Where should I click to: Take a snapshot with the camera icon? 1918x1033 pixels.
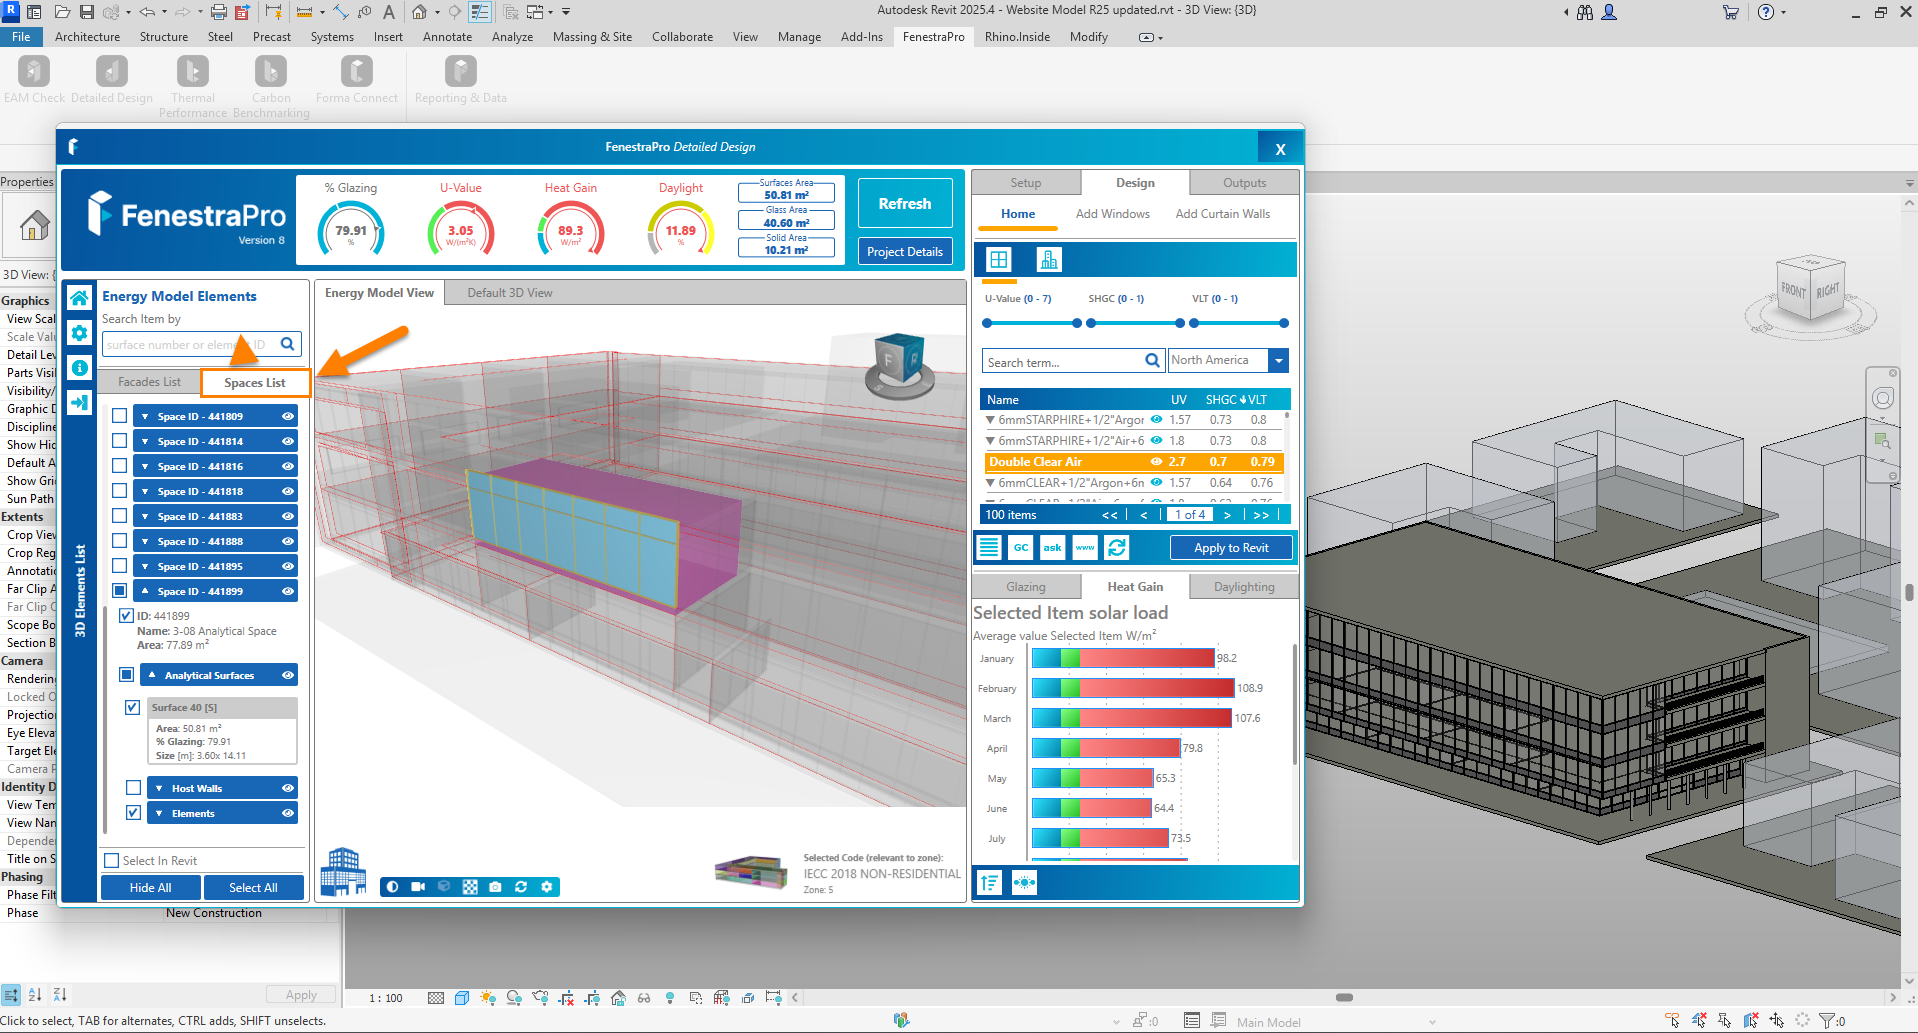pyautogui.click(x=495, y=887)
